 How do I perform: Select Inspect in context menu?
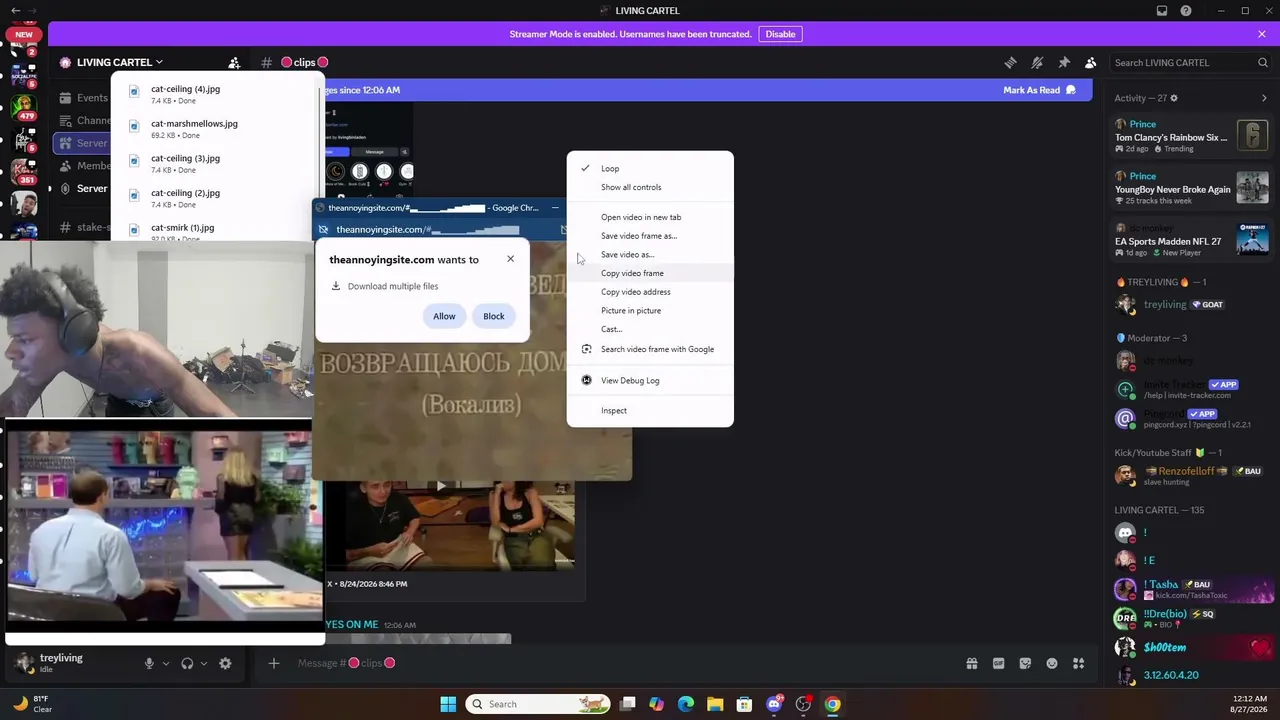650,410
